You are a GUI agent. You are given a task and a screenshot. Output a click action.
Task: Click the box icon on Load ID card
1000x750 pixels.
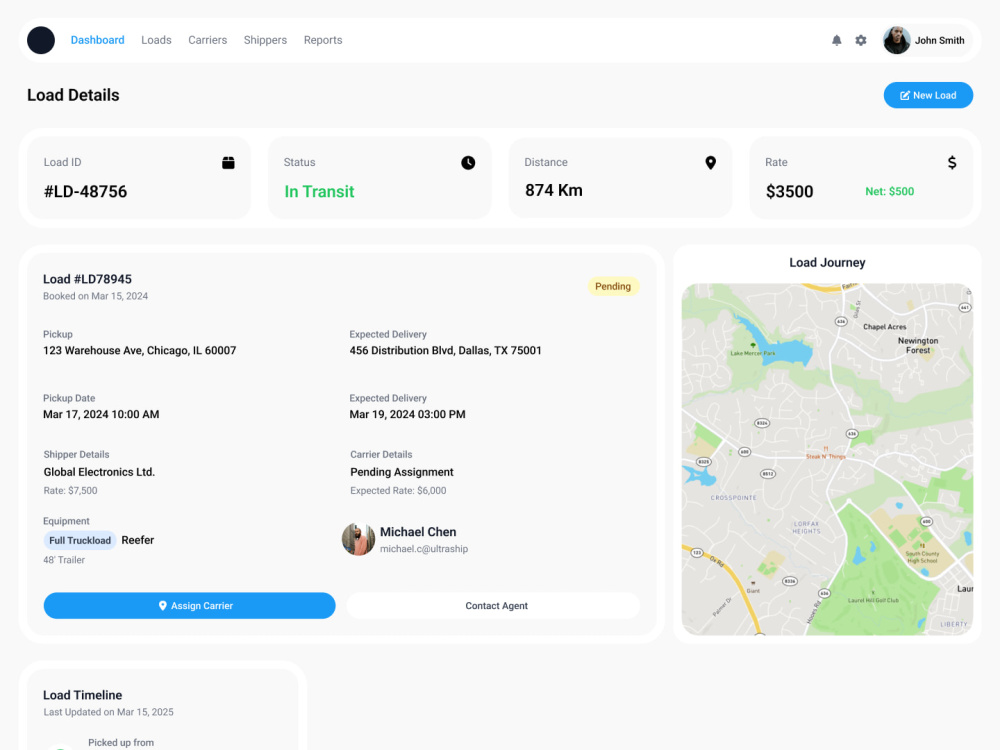228,163
